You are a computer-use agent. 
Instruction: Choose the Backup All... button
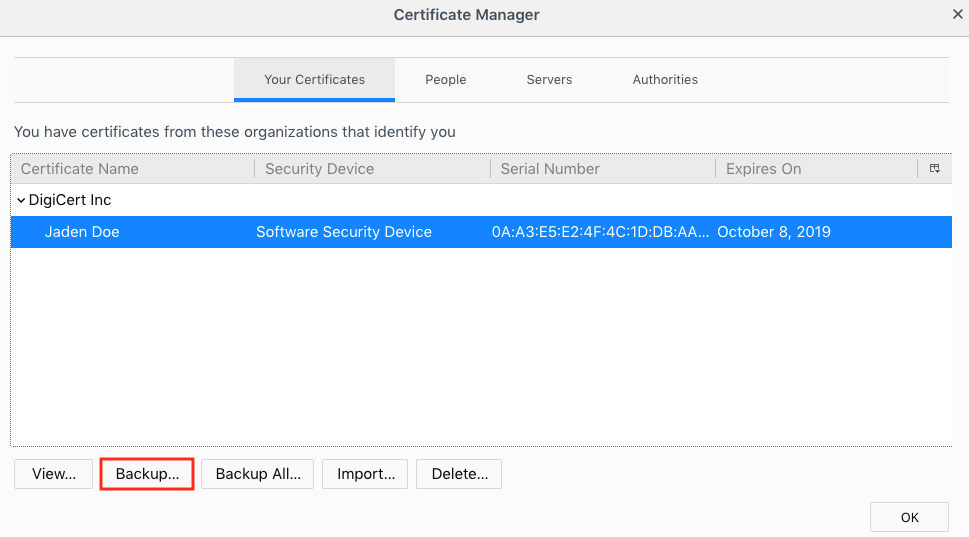coord(258,474)
